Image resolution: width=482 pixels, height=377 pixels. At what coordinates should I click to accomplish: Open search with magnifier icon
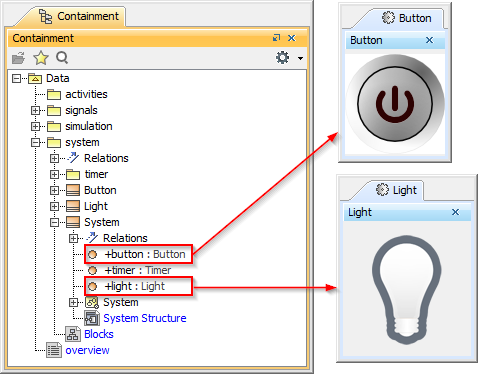(62, 58)
